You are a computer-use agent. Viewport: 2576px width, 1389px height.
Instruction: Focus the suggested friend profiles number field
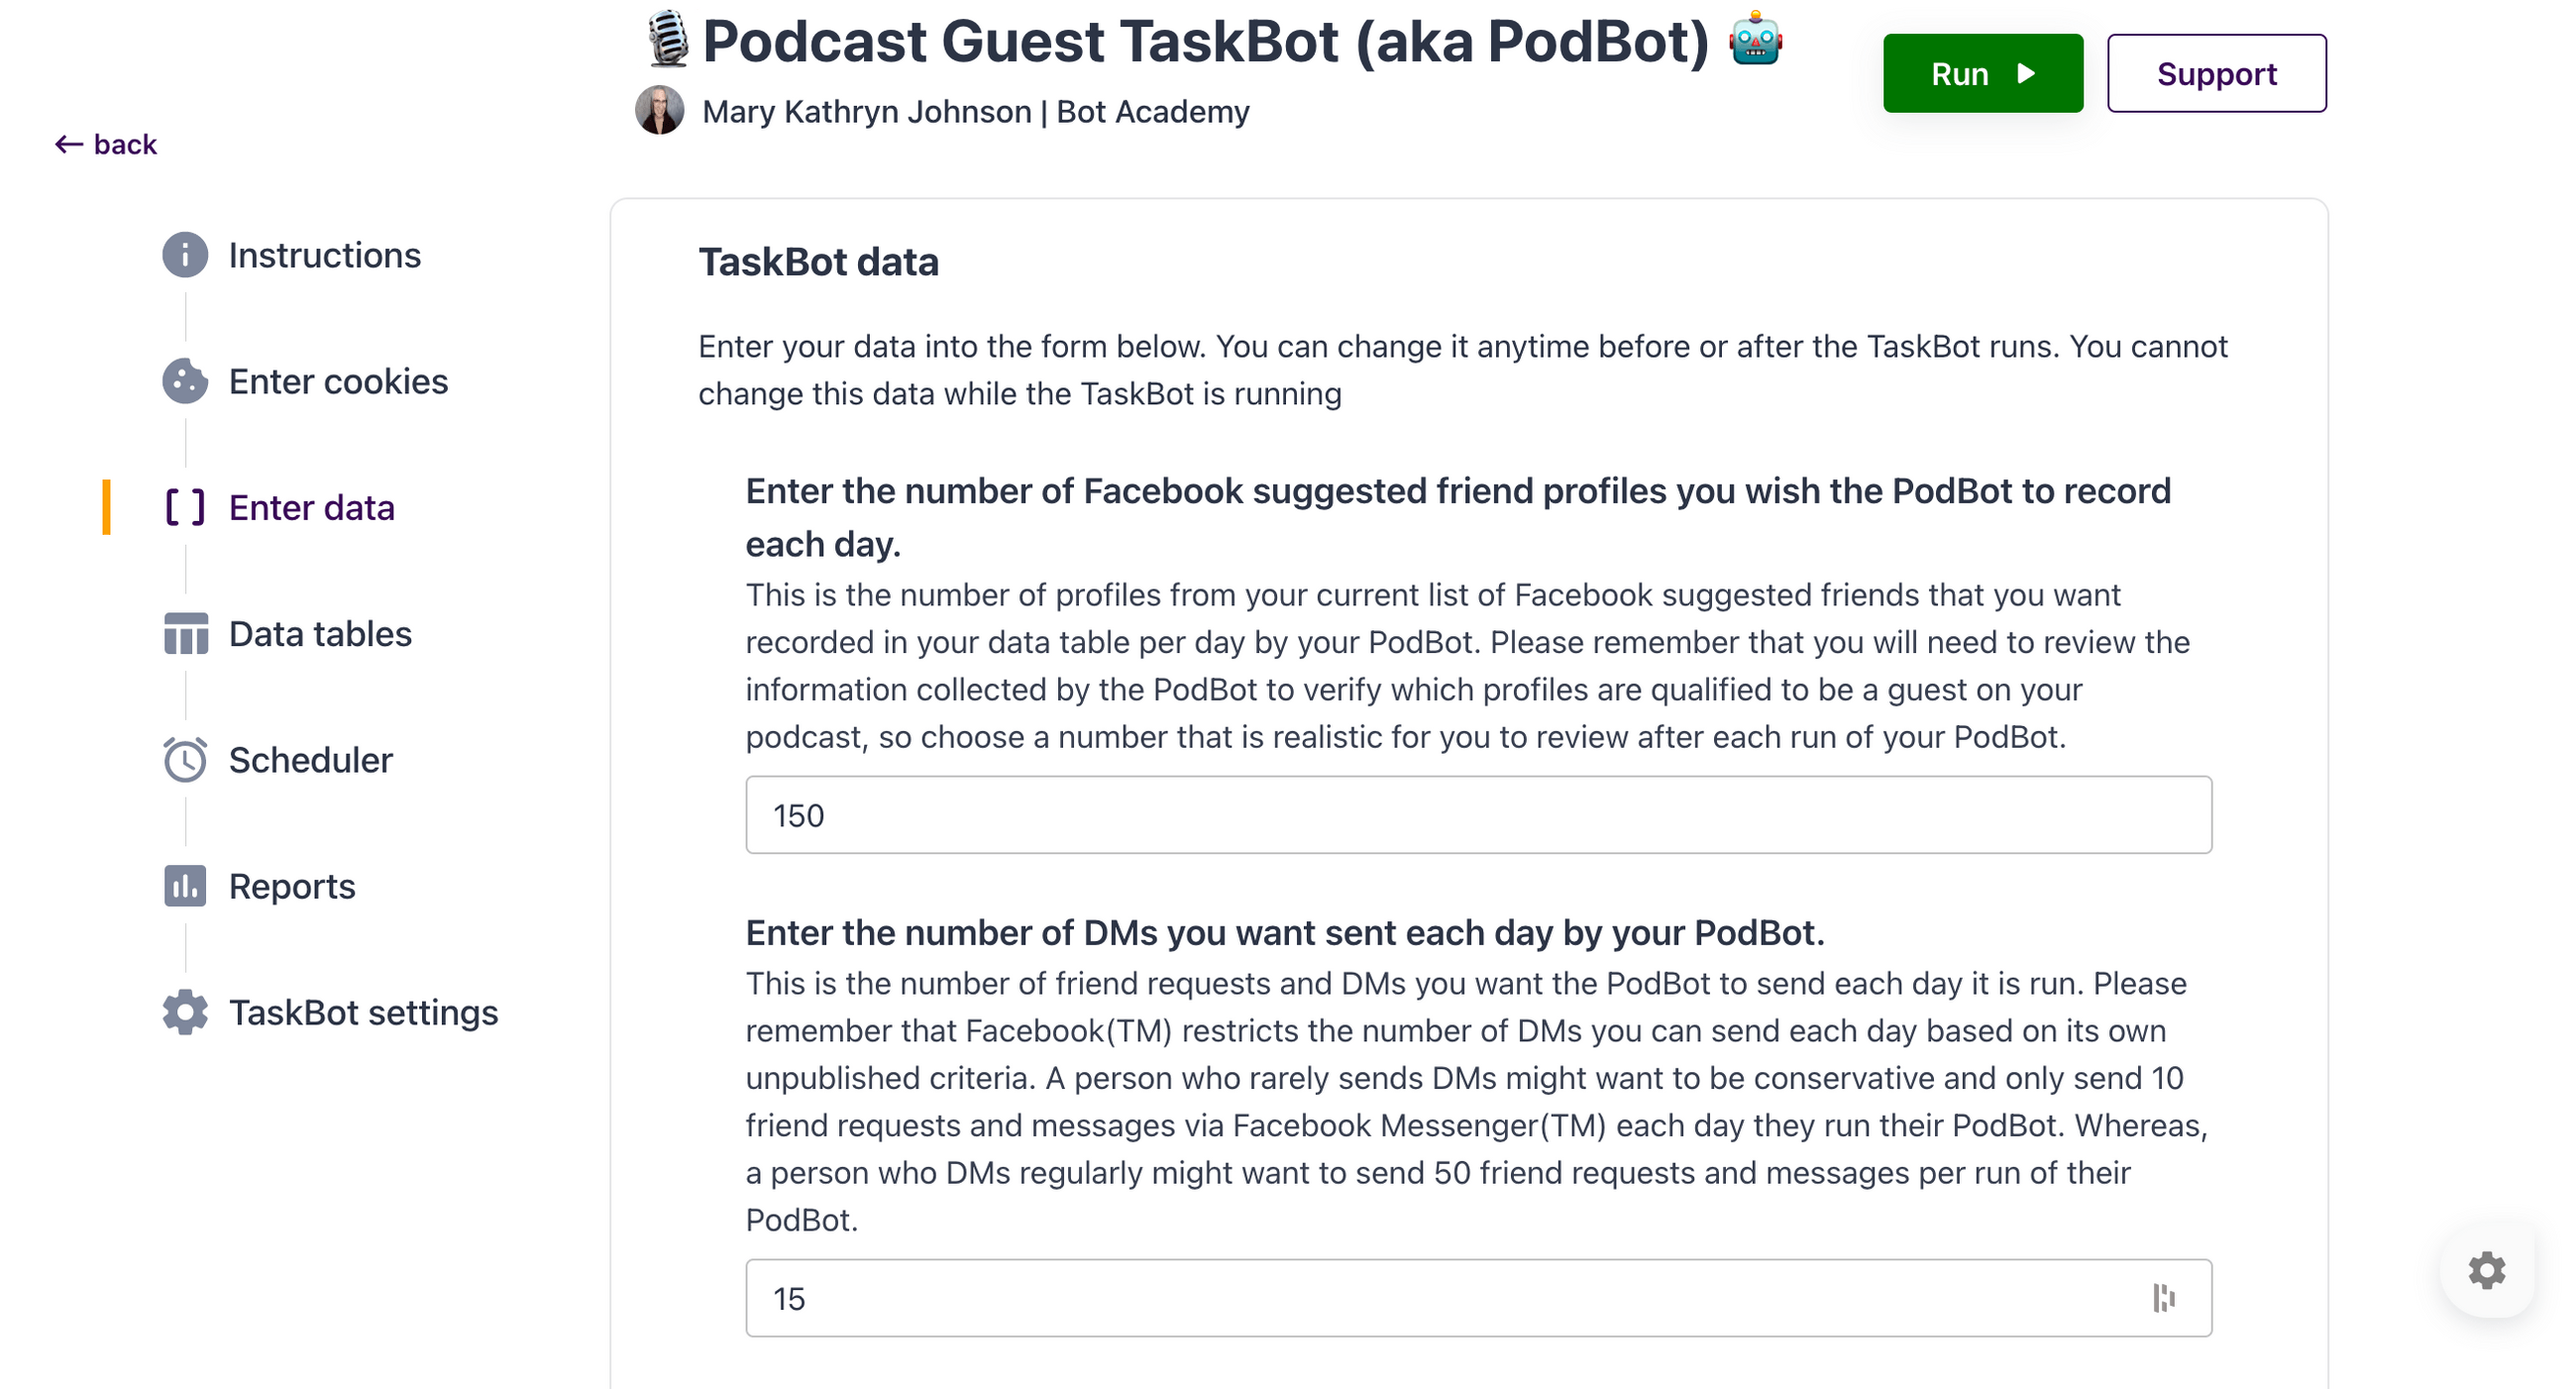point(1478,815)
